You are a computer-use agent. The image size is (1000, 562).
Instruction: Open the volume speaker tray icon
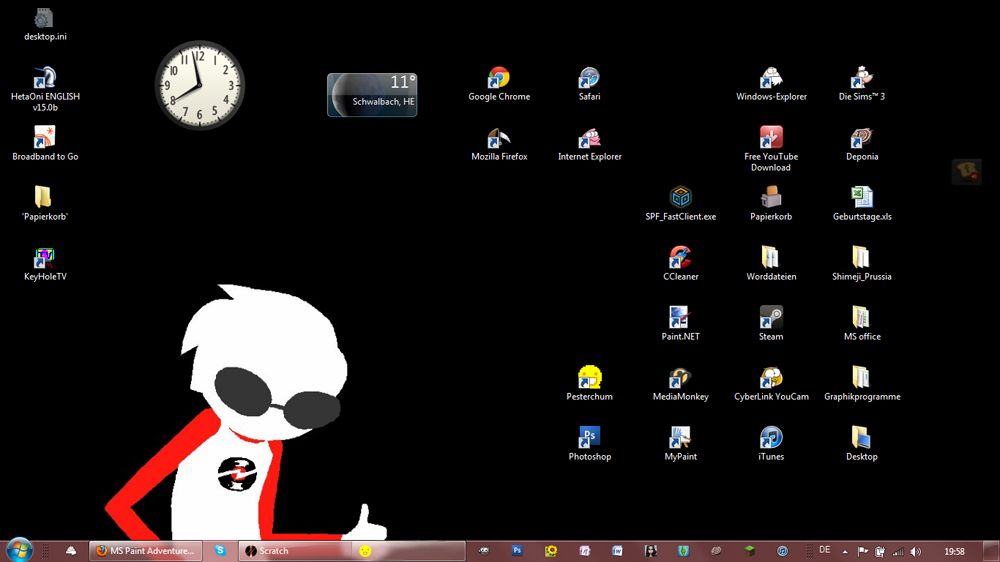click(915, 551)
